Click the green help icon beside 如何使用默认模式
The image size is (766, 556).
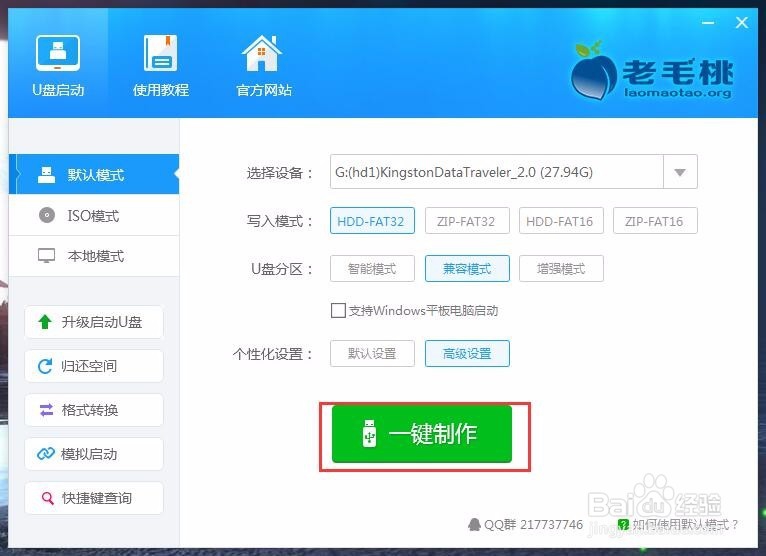pyautogui.click(x=623, y=525)
